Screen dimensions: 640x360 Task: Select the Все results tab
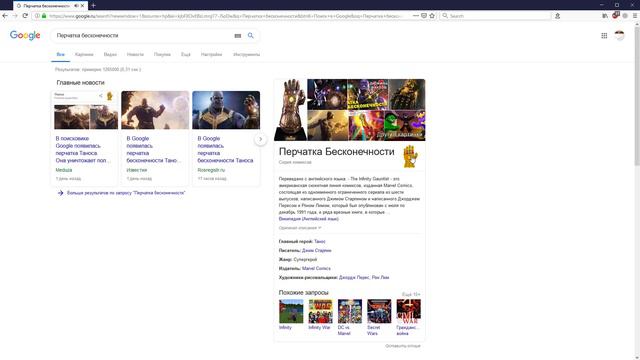pyautogui.click(x=60, y=54)
